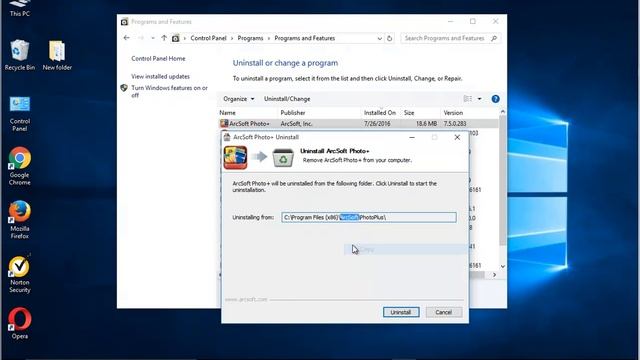This screenshot has height=360, width=640.
Task: Open view options dropdown arrow
Action: [480, 99]
